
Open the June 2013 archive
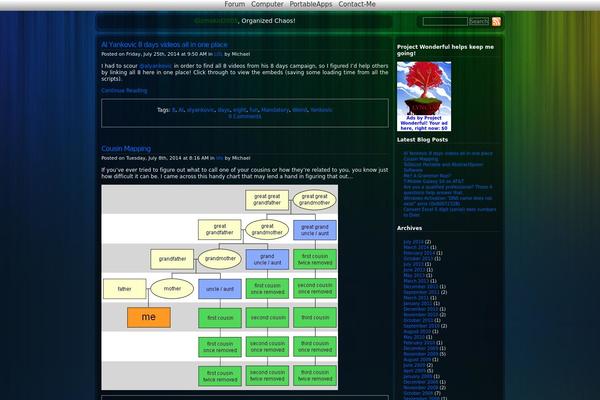pyautogui.click(x=414, y=270)
